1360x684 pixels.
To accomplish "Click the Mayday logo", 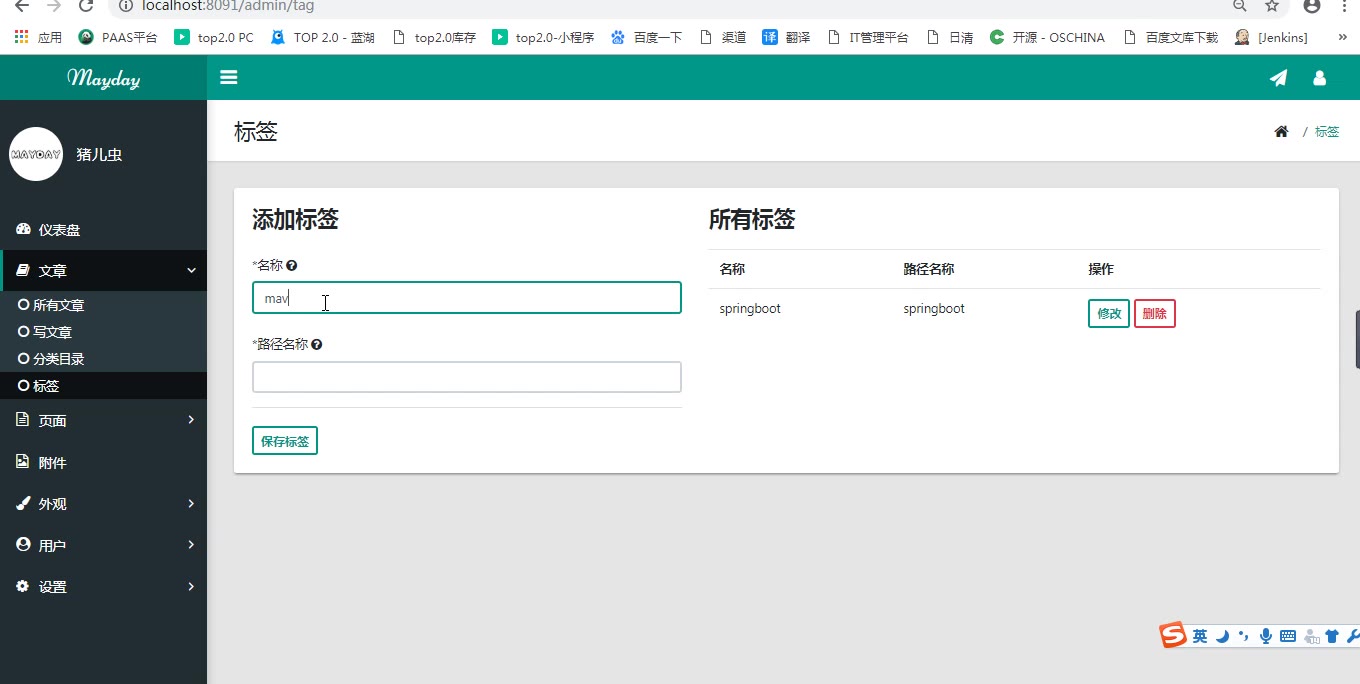I will [103, 78].
